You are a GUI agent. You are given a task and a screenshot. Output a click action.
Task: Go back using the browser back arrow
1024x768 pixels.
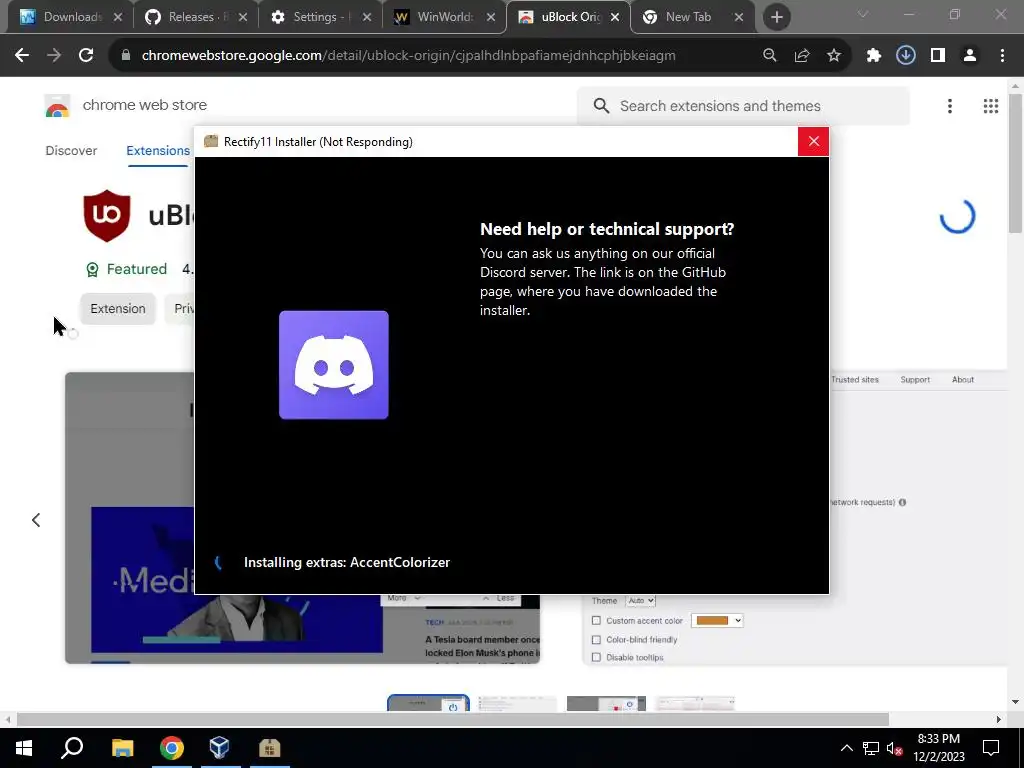[x=22, y=56]
